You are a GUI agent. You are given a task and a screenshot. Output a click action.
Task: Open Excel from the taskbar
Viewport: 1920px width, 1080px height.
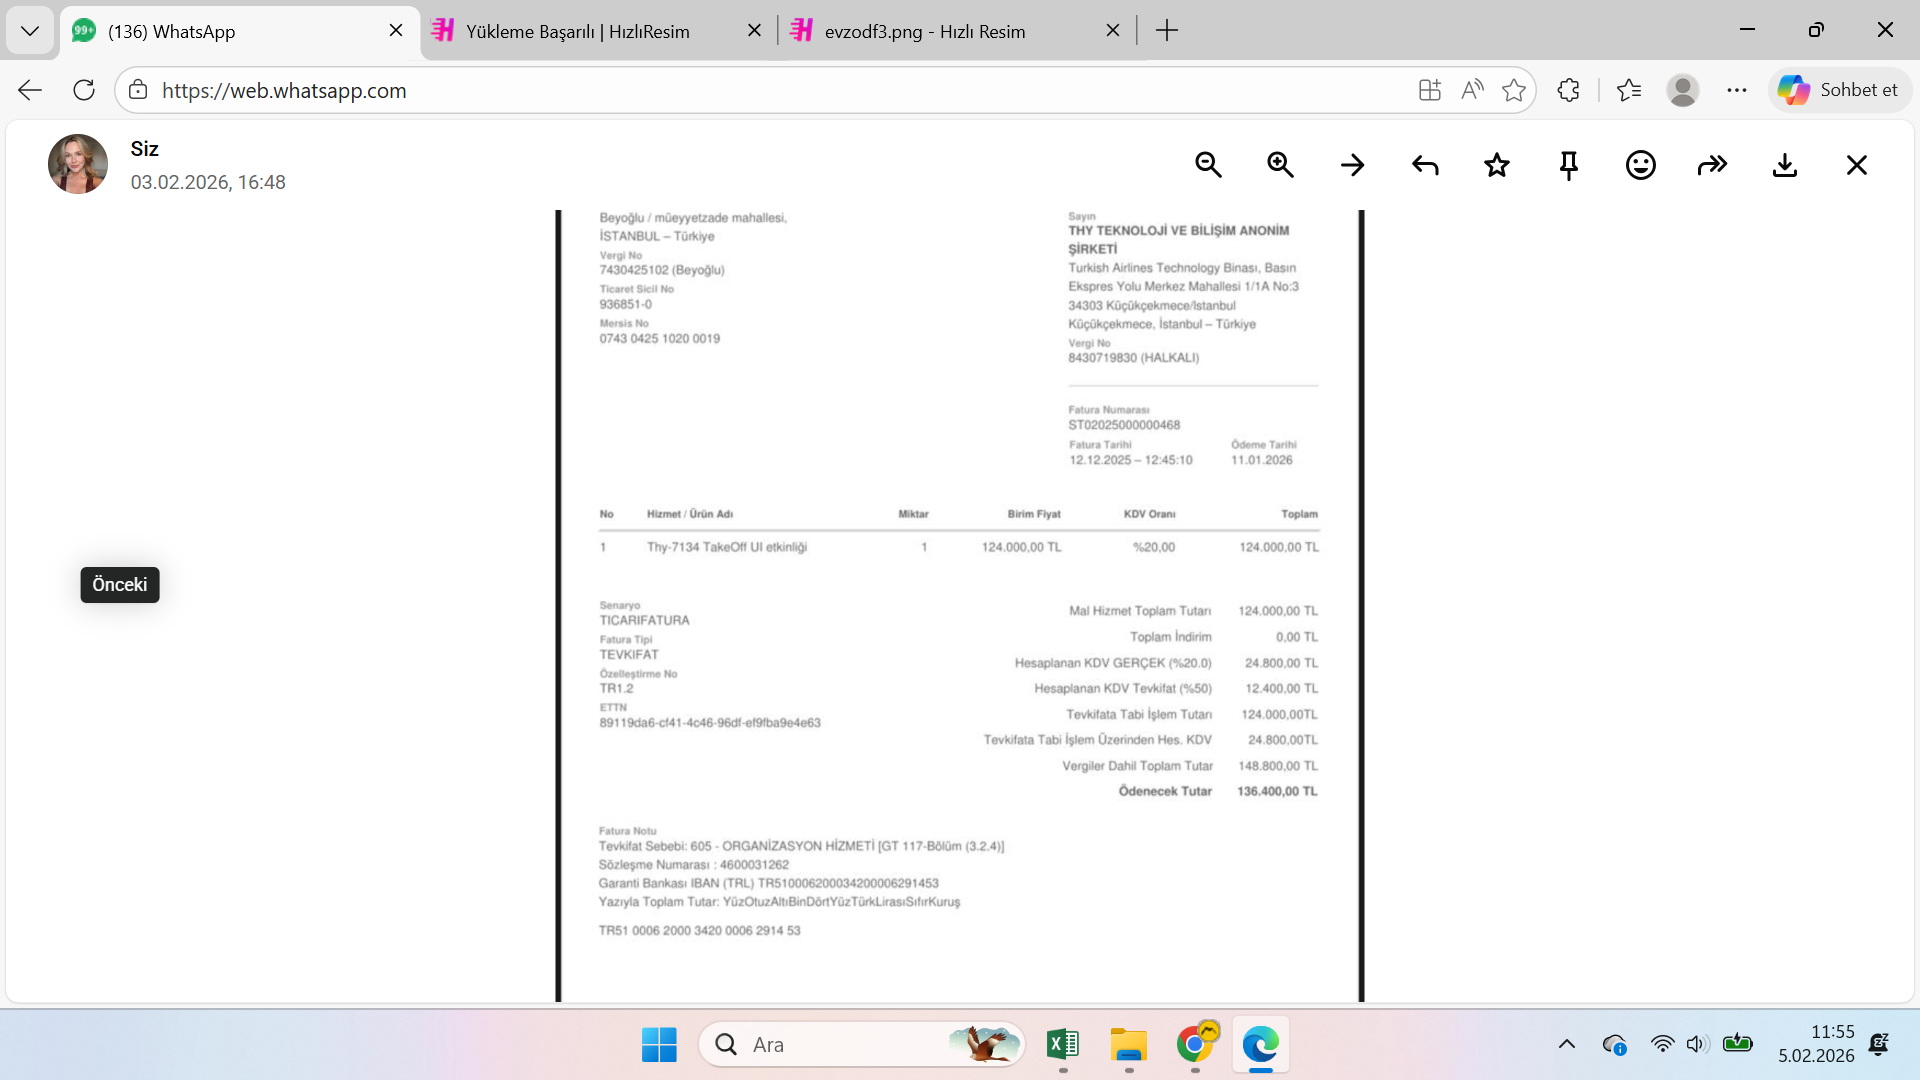coord(1063,1045)
